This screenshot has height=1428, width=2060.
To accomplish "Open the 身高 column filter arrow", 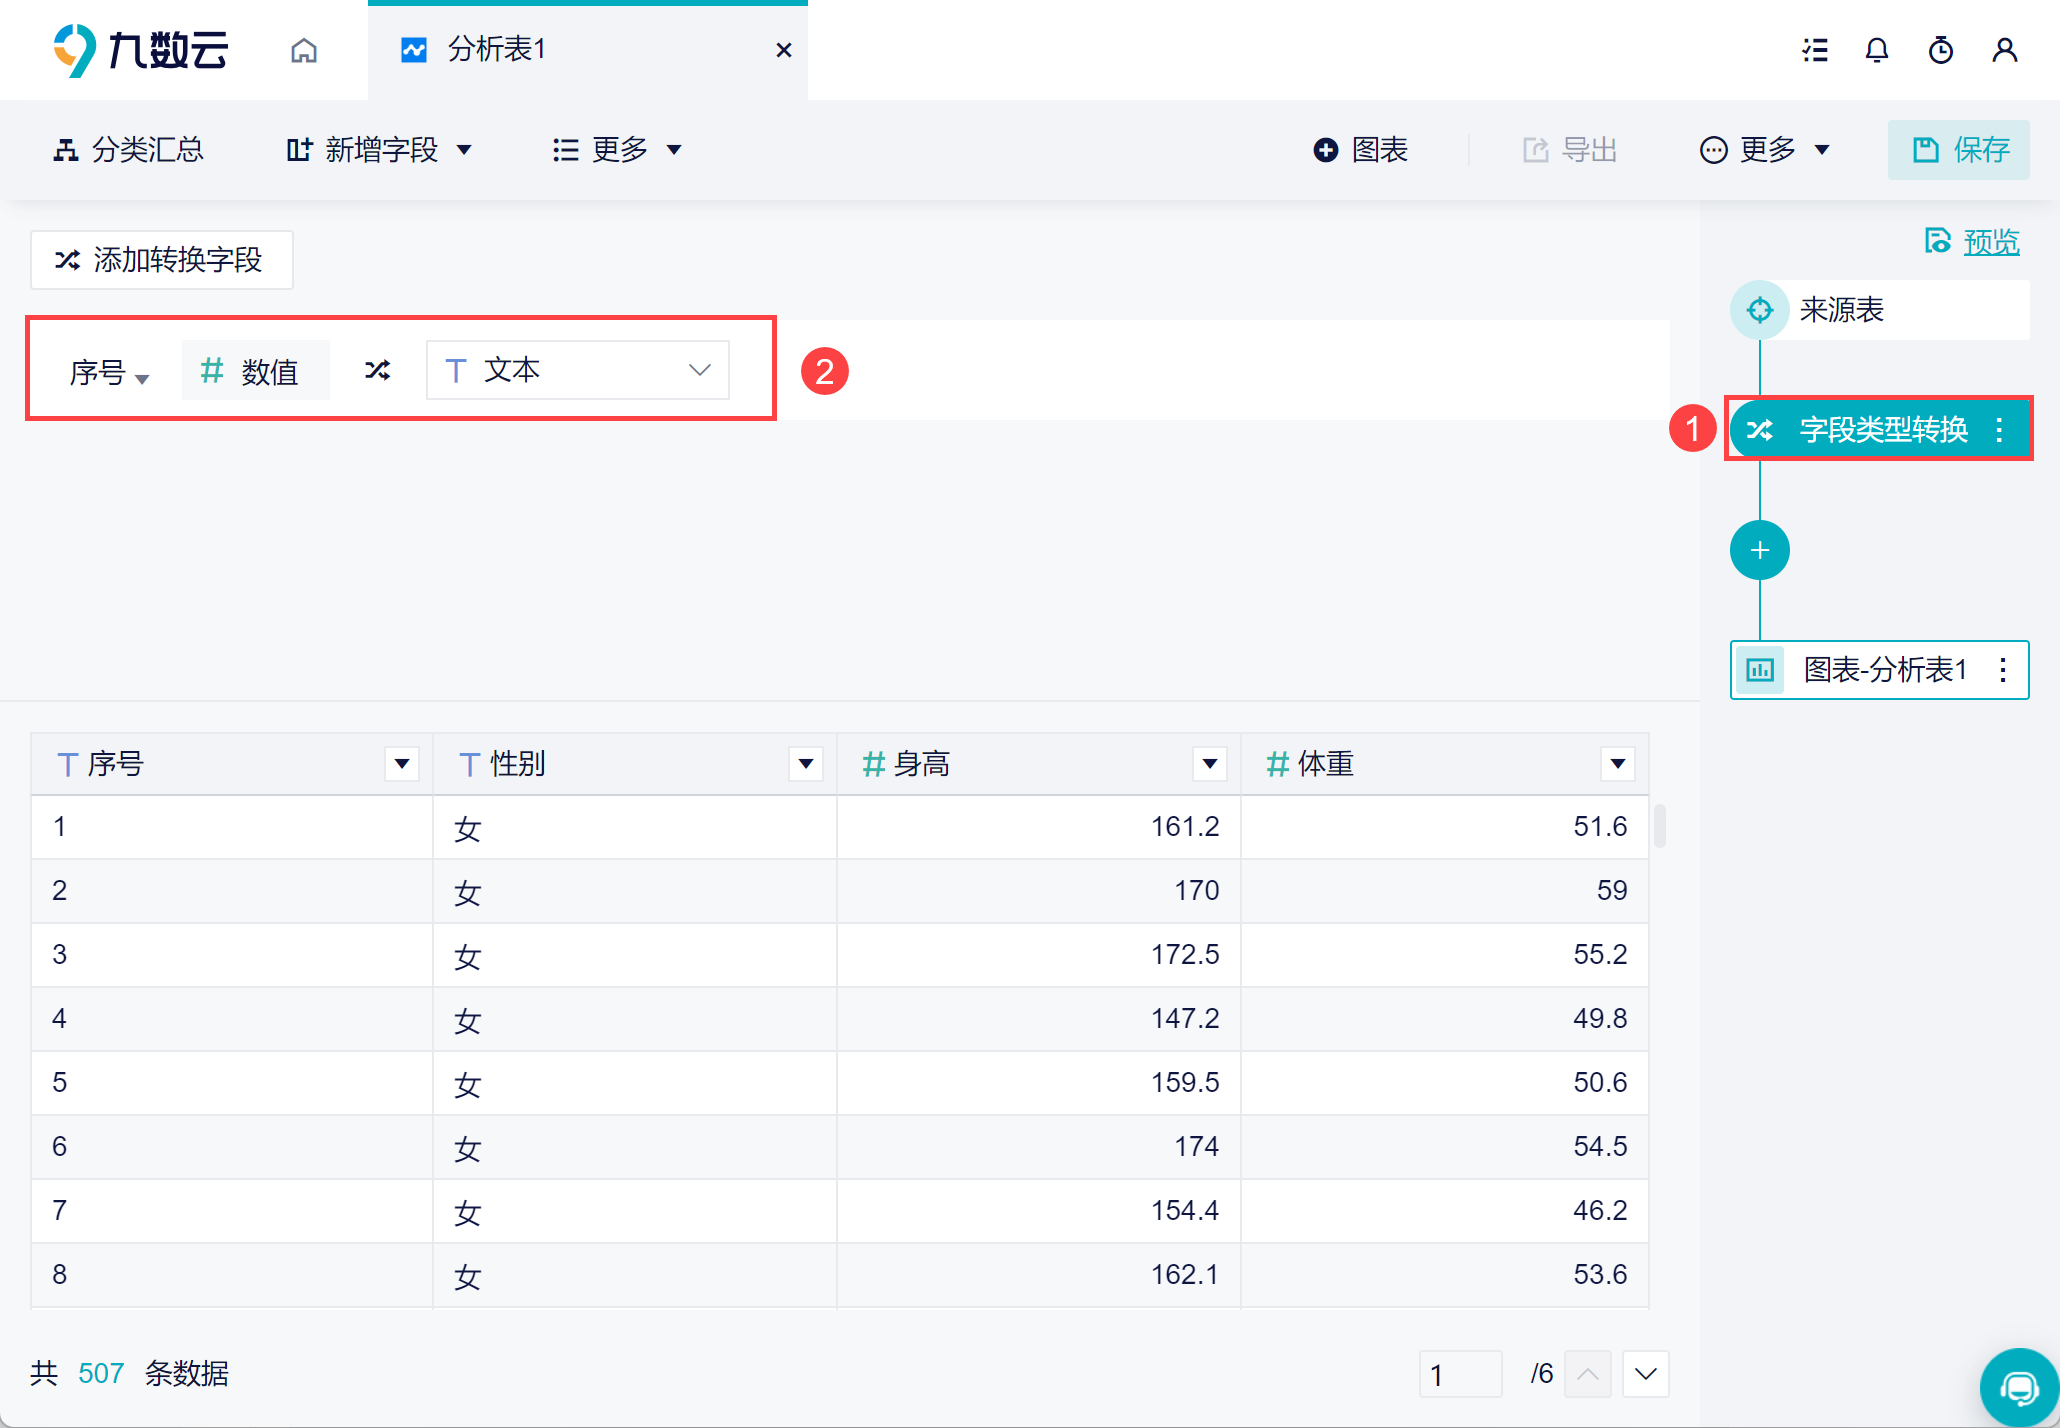I will pyautogui.click(x=1209, y=764).
